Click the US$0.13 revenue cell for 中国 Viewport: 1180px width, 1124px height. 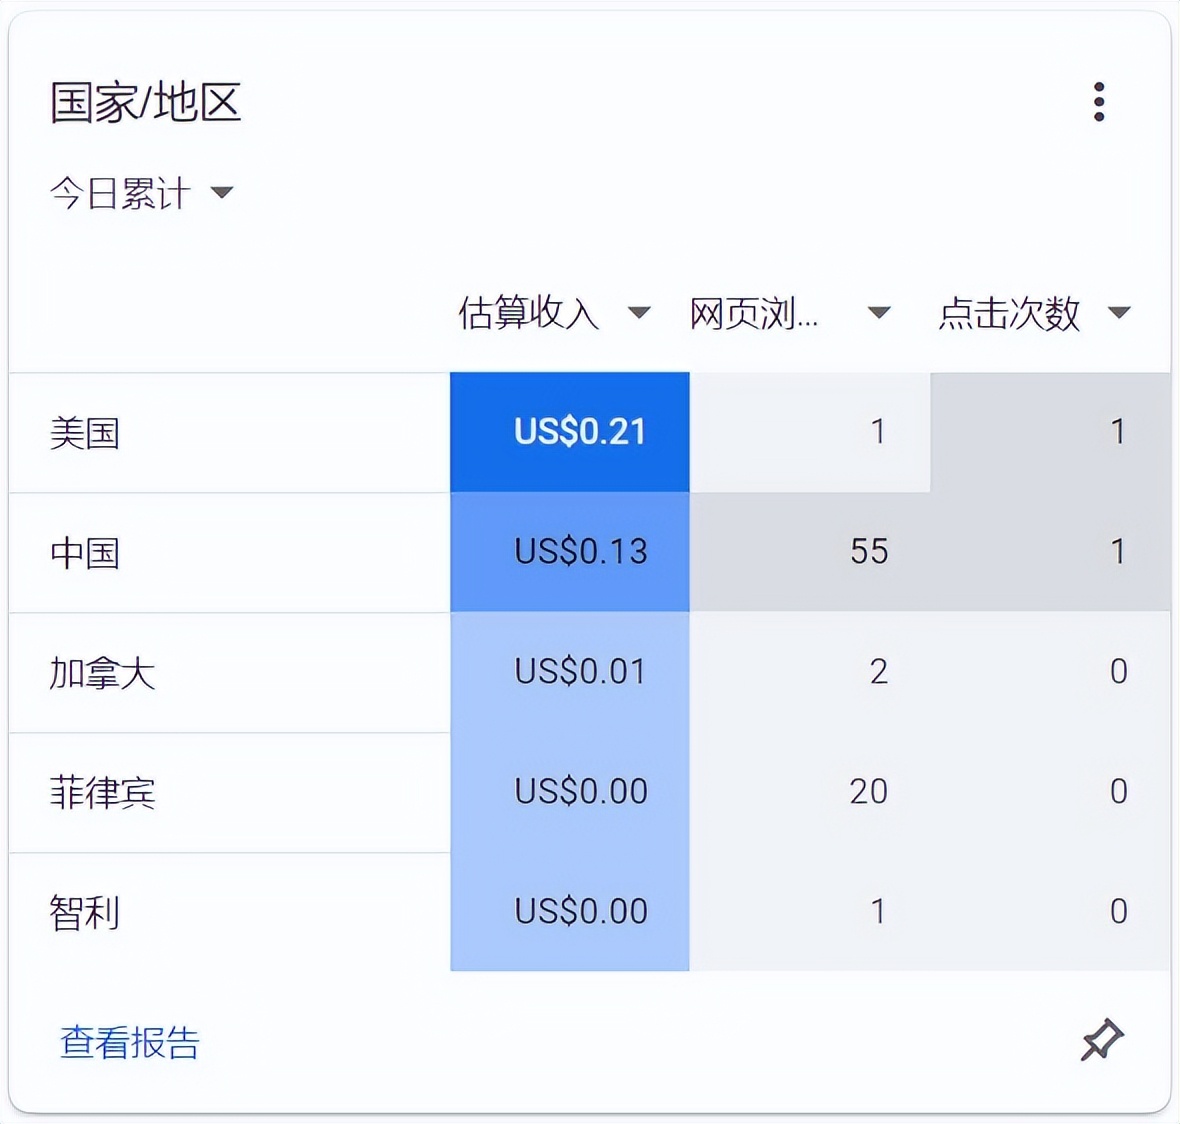pos(578,551)
